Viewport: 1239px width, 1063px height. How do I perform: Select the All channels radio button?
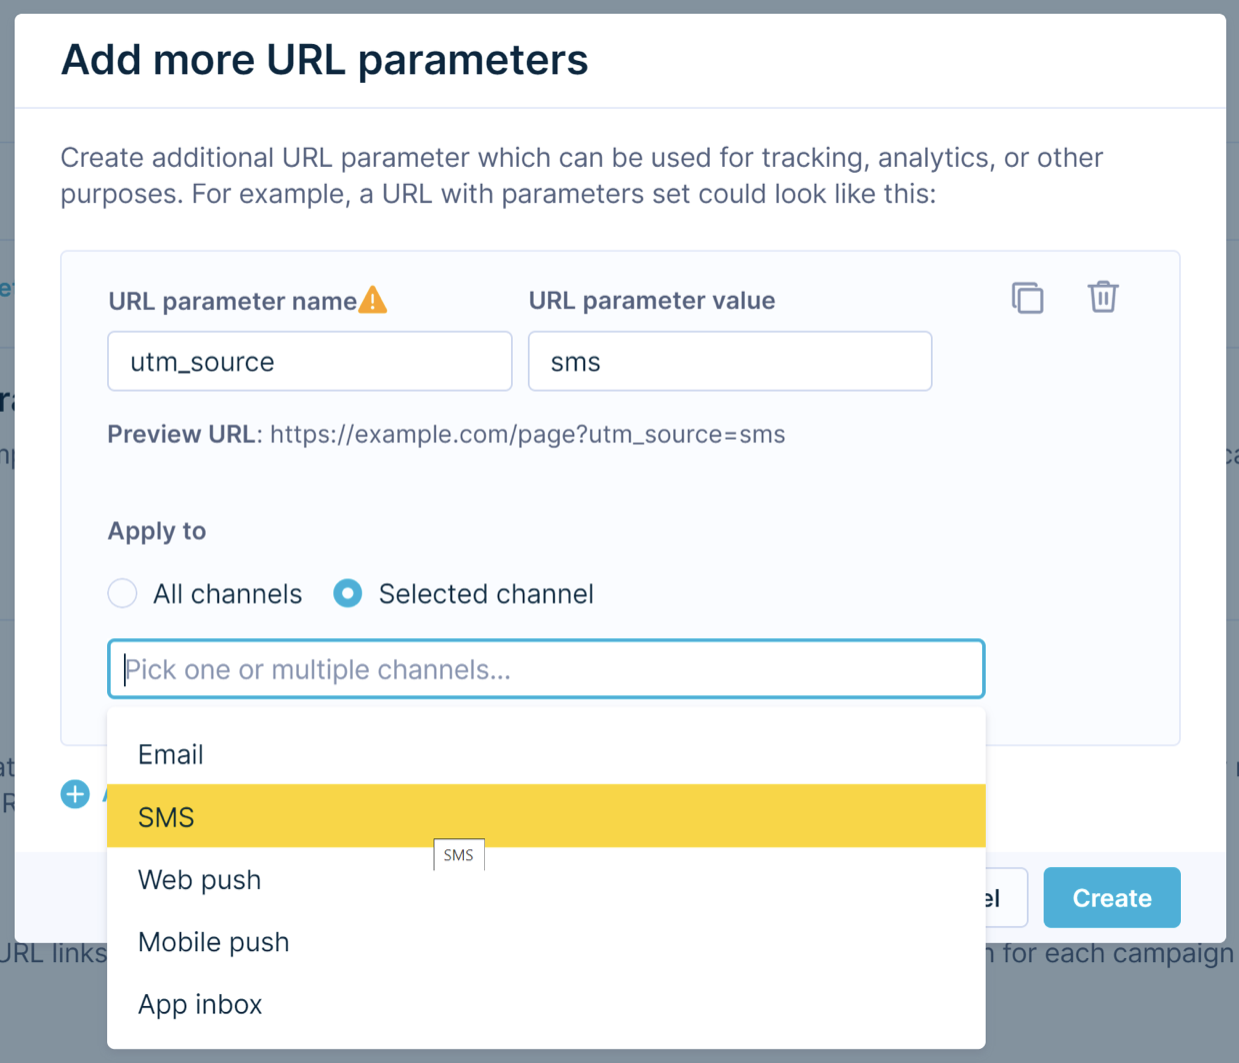click(x=122, y=593)
